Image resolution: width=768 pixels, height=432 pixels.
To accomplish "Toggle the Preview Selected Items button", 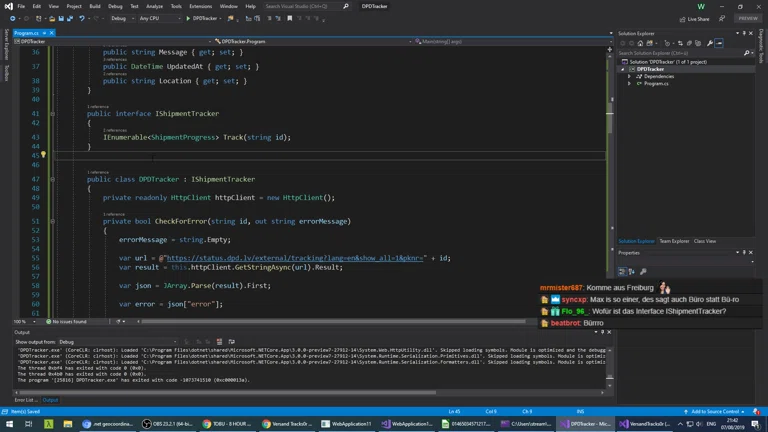I will (x=719, y=43).
